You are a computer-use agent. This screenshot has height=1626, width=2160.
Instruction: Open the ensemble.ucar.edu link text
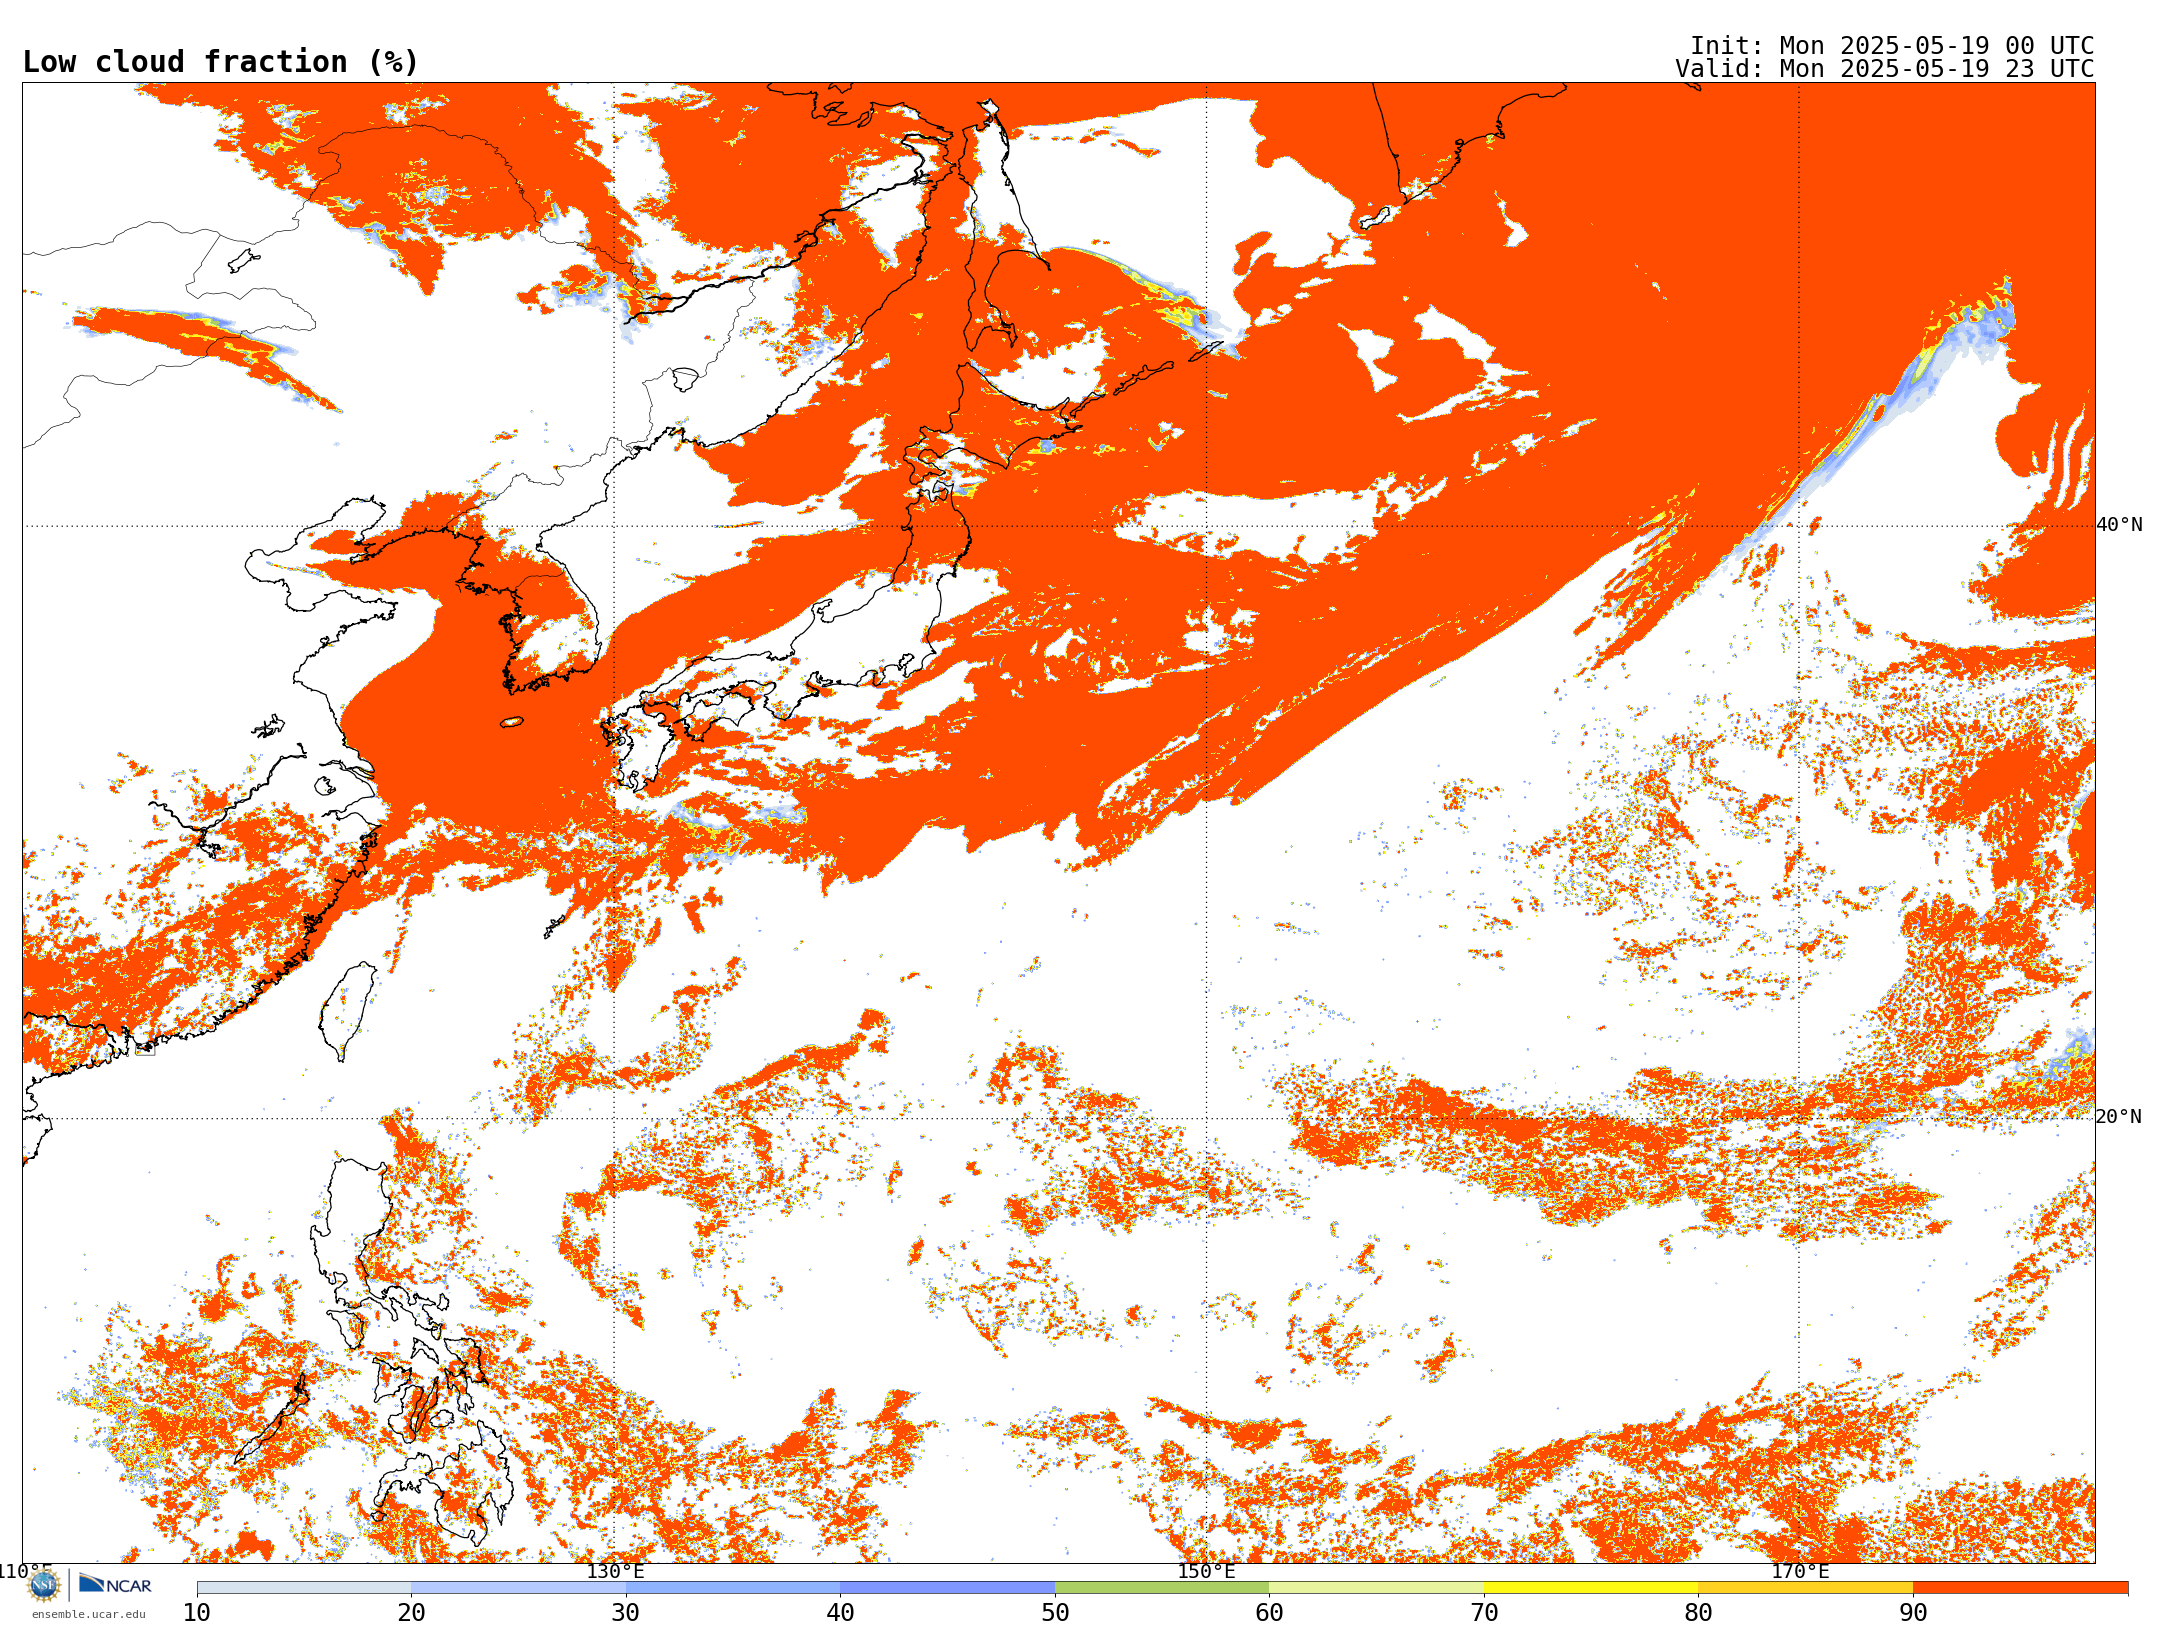(x=88, y=1614)
